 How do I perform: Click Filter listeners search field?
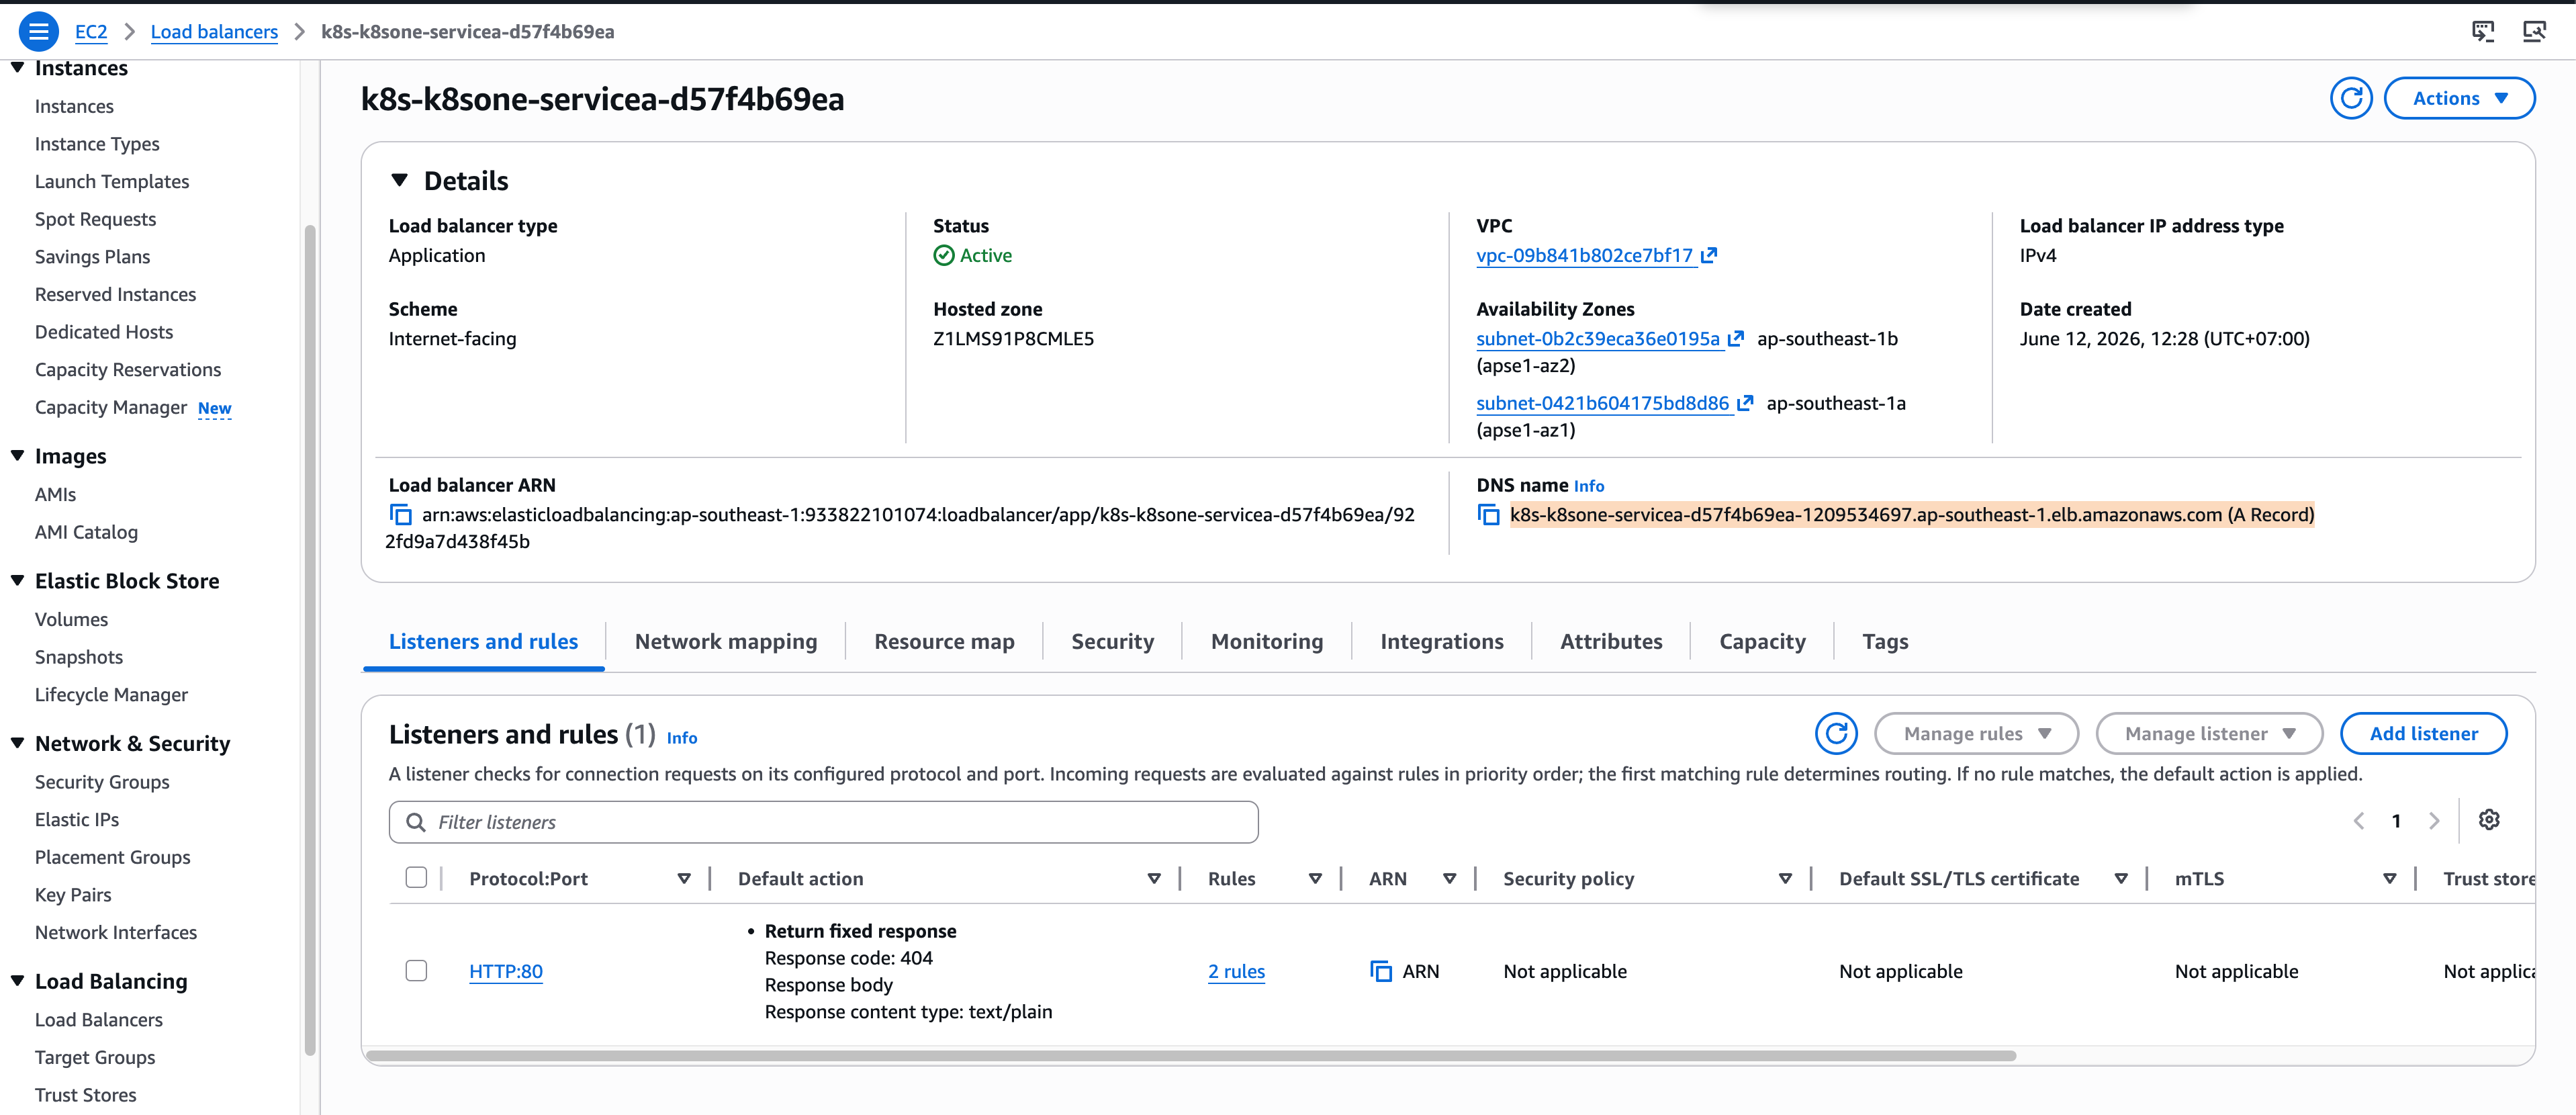(823, 822)
